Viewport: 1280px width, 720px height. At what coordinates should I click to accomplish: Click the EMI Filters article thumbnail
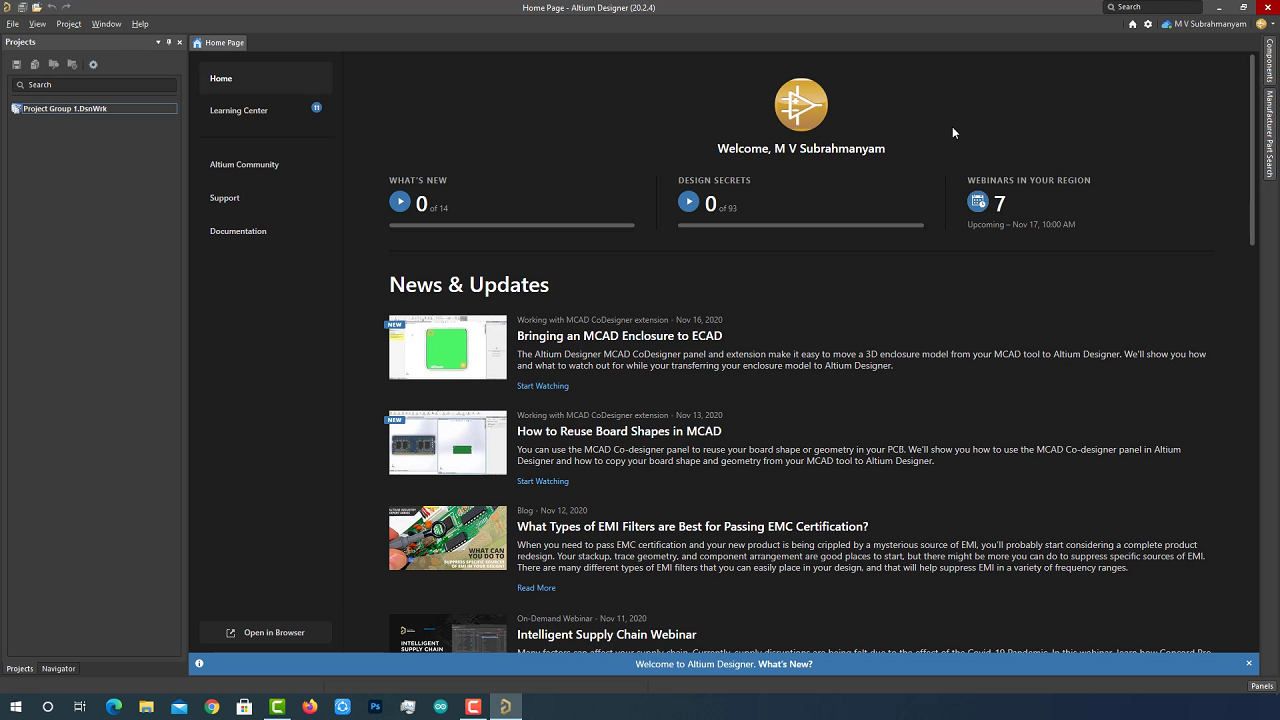pos(448,538)
